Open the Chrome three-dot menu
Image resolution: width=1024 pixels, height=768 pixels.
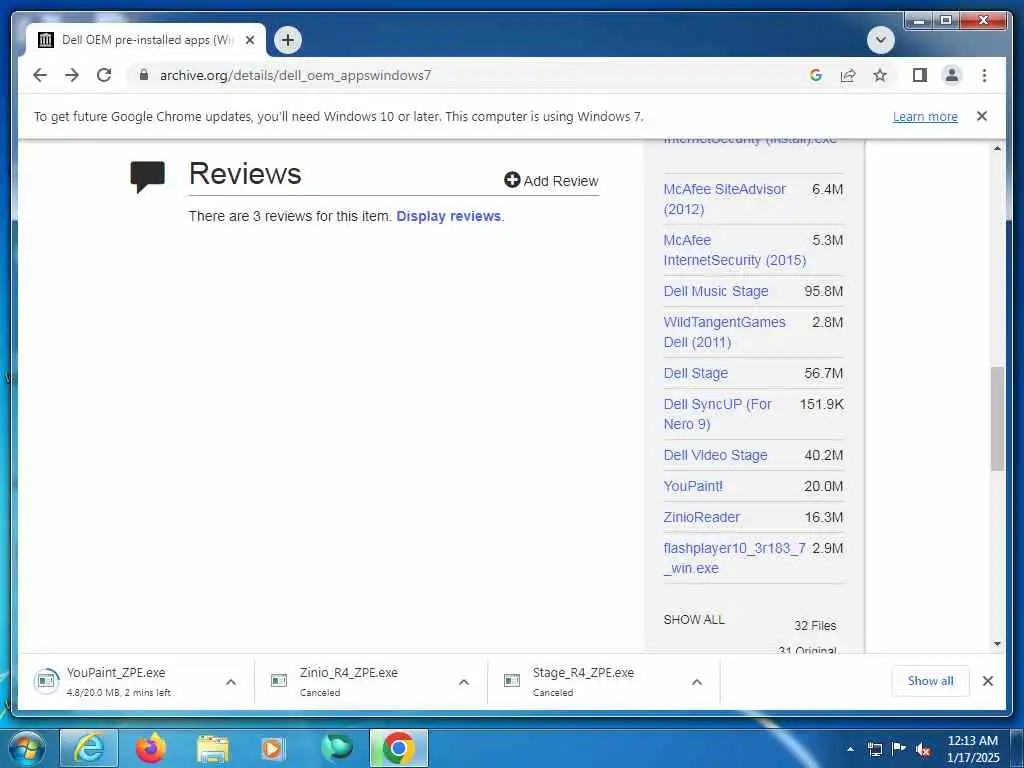(984, 75)
